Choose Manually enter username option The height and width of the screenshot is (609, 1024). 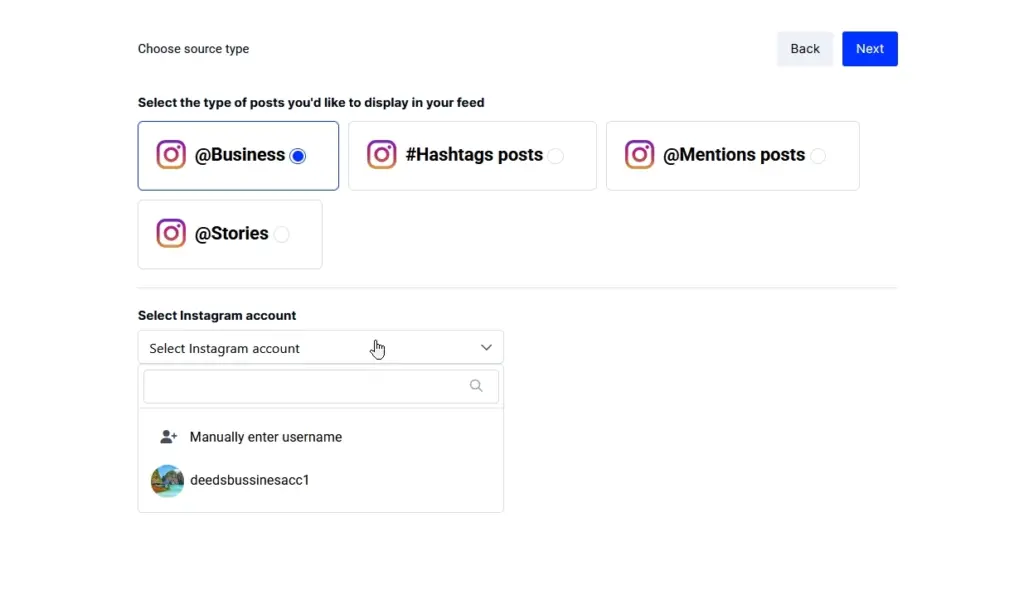321,437
